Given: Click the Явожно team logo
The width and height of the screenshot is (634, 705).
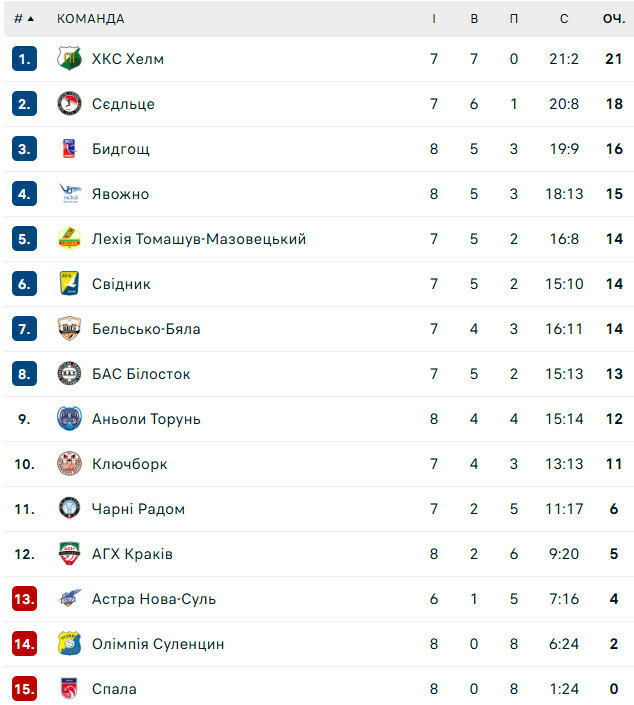Looking at the screenshot, I should [x=69, y=194].
